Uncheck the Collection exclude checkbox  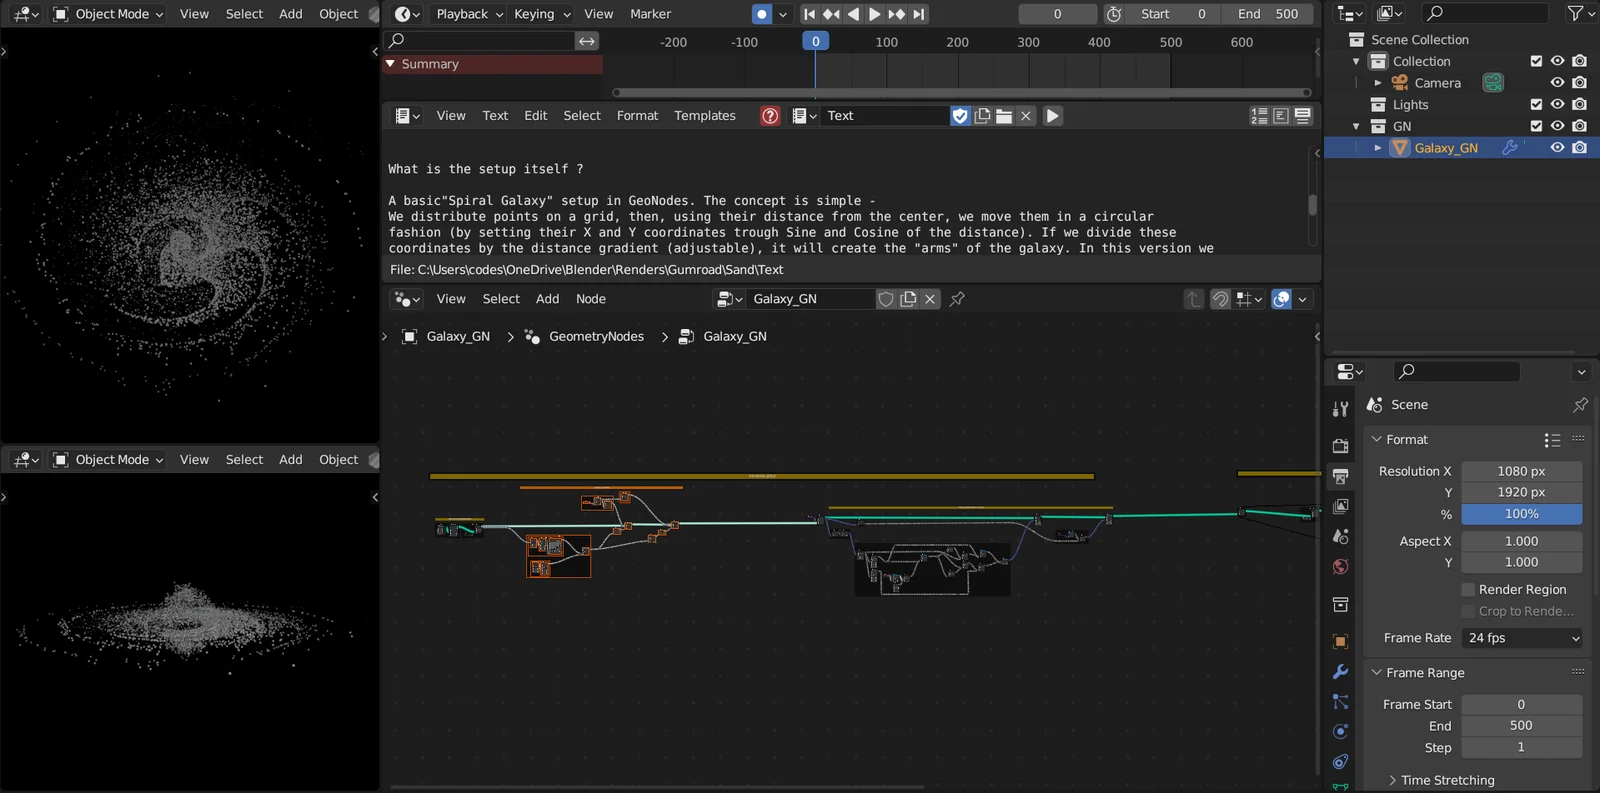pyautogui.click(x=1536, y=61)
